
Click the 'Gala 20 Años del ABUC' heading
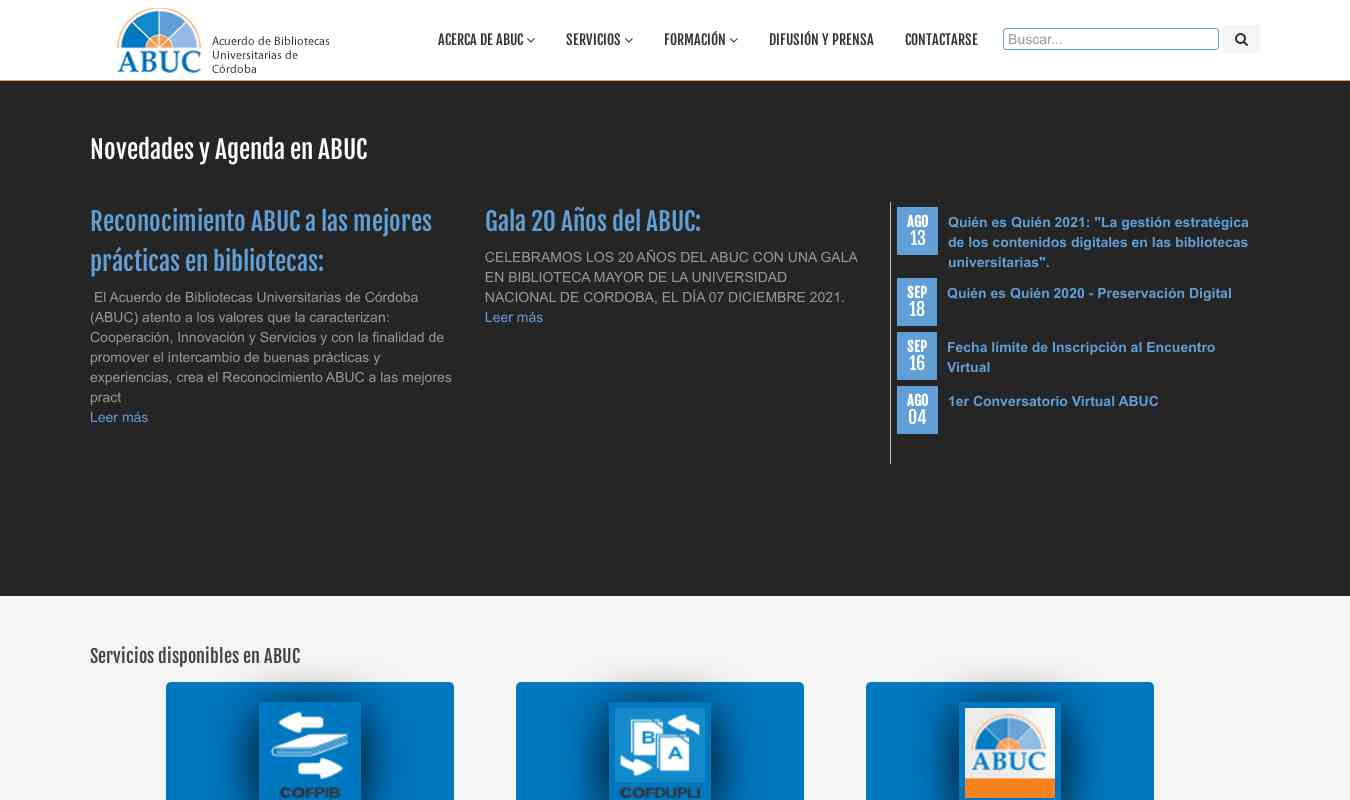[x=592, y=222]
